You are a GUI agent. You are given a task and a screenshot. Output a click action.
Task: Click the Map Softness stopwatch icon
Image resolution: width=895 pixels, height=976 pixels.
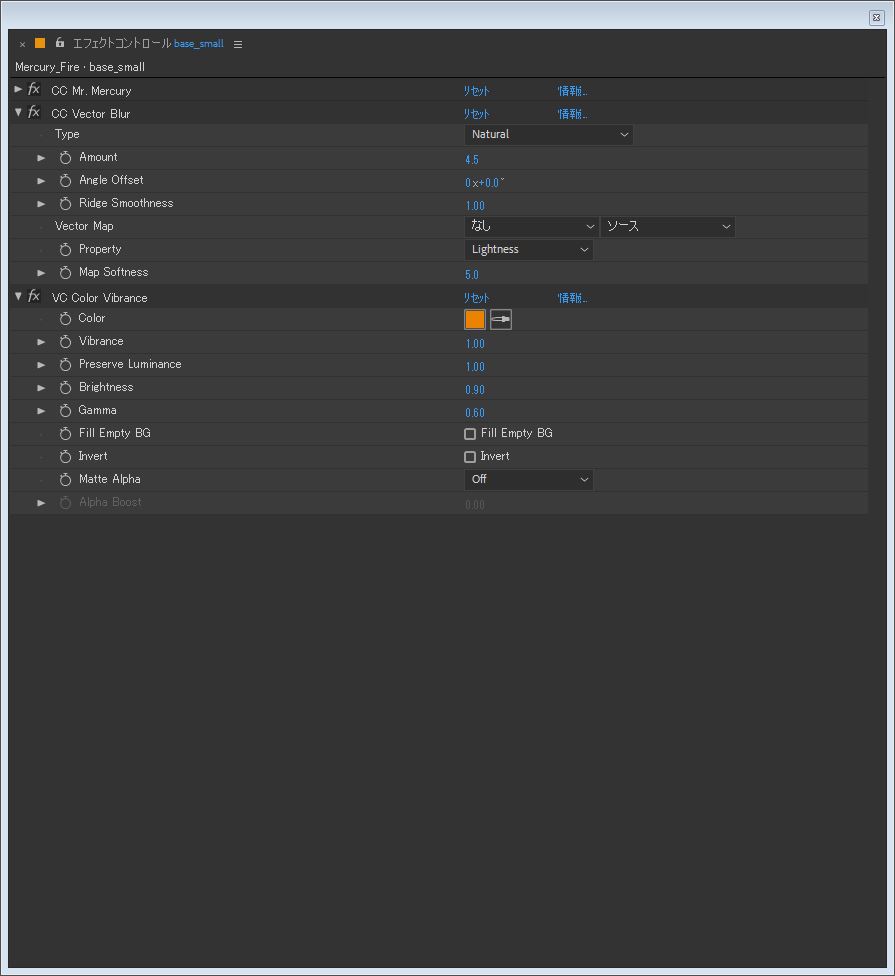65,273
